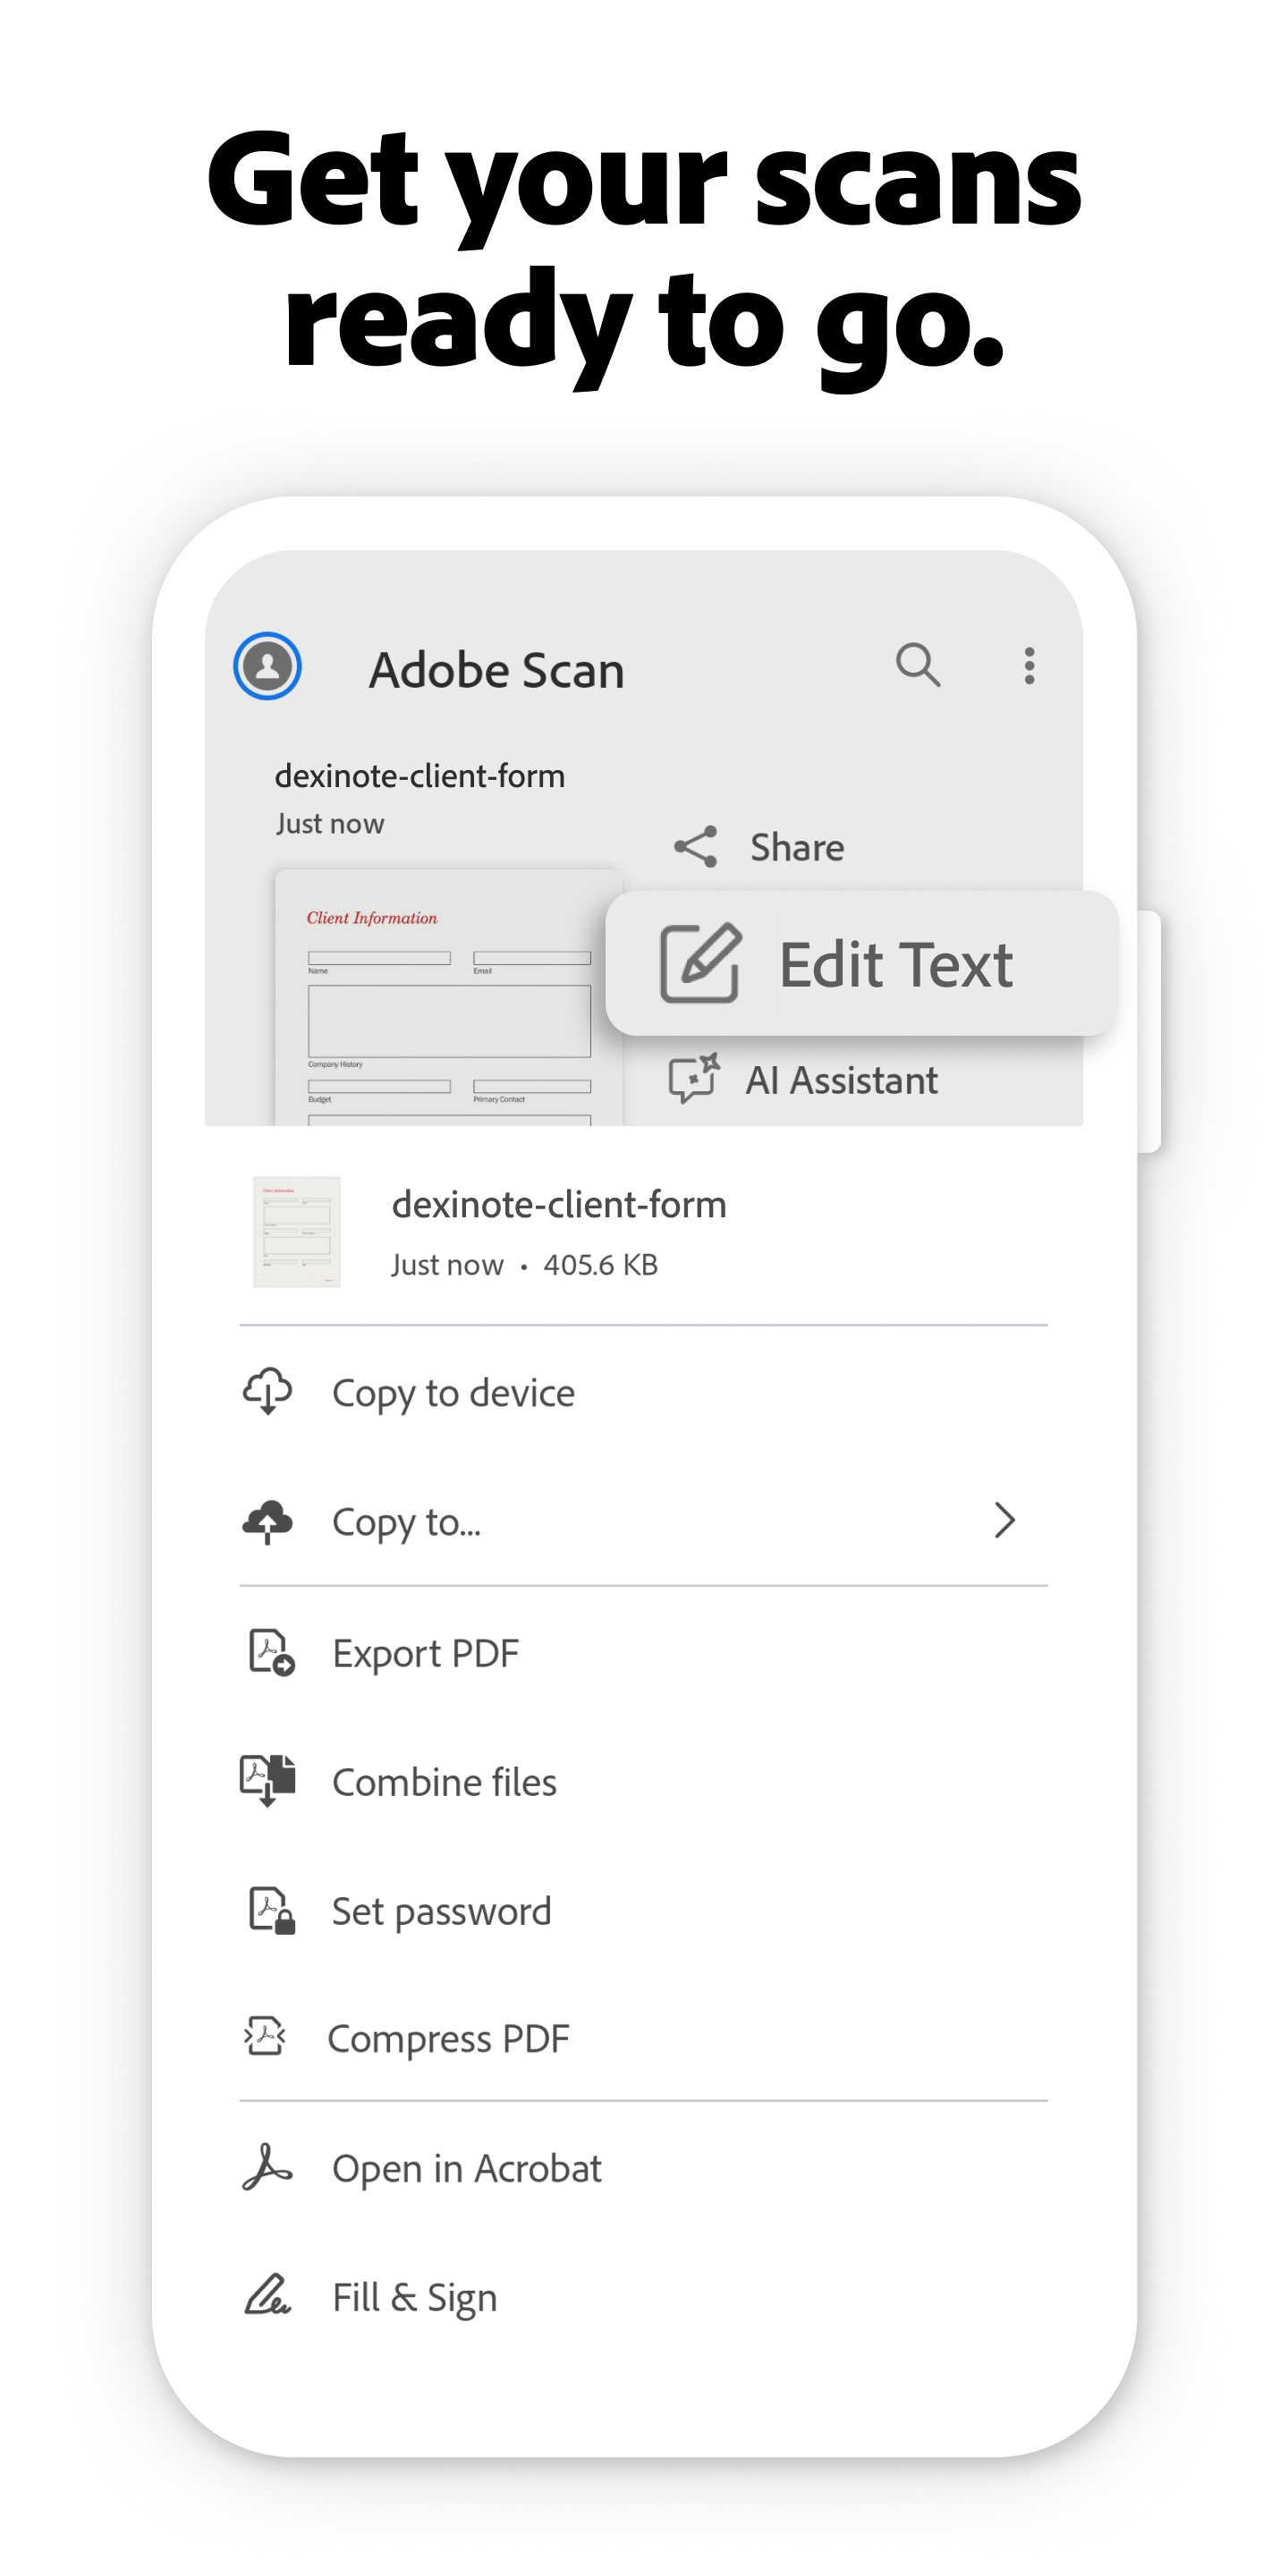This screenshot has width=1288, height=2576.
Task: Expand the Copy to... chevron arrow
Action: point(1004,1520)
